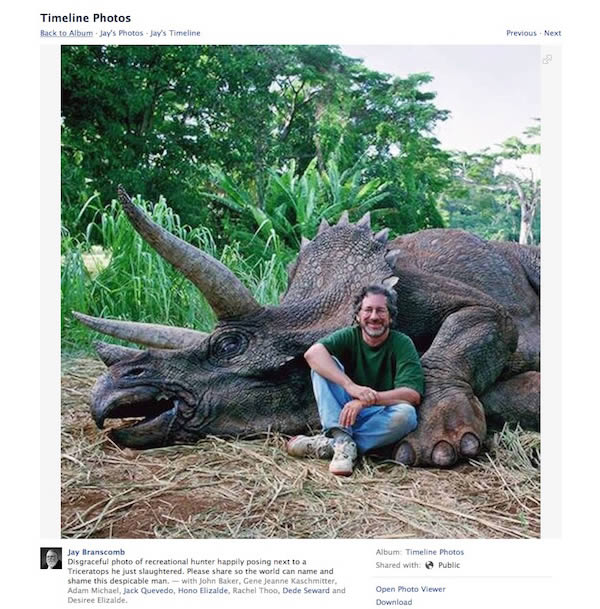Open tagged person Hono Elizalde
Image resolution: width=600 pixels, height=609 pixels.
pos(203,591)
